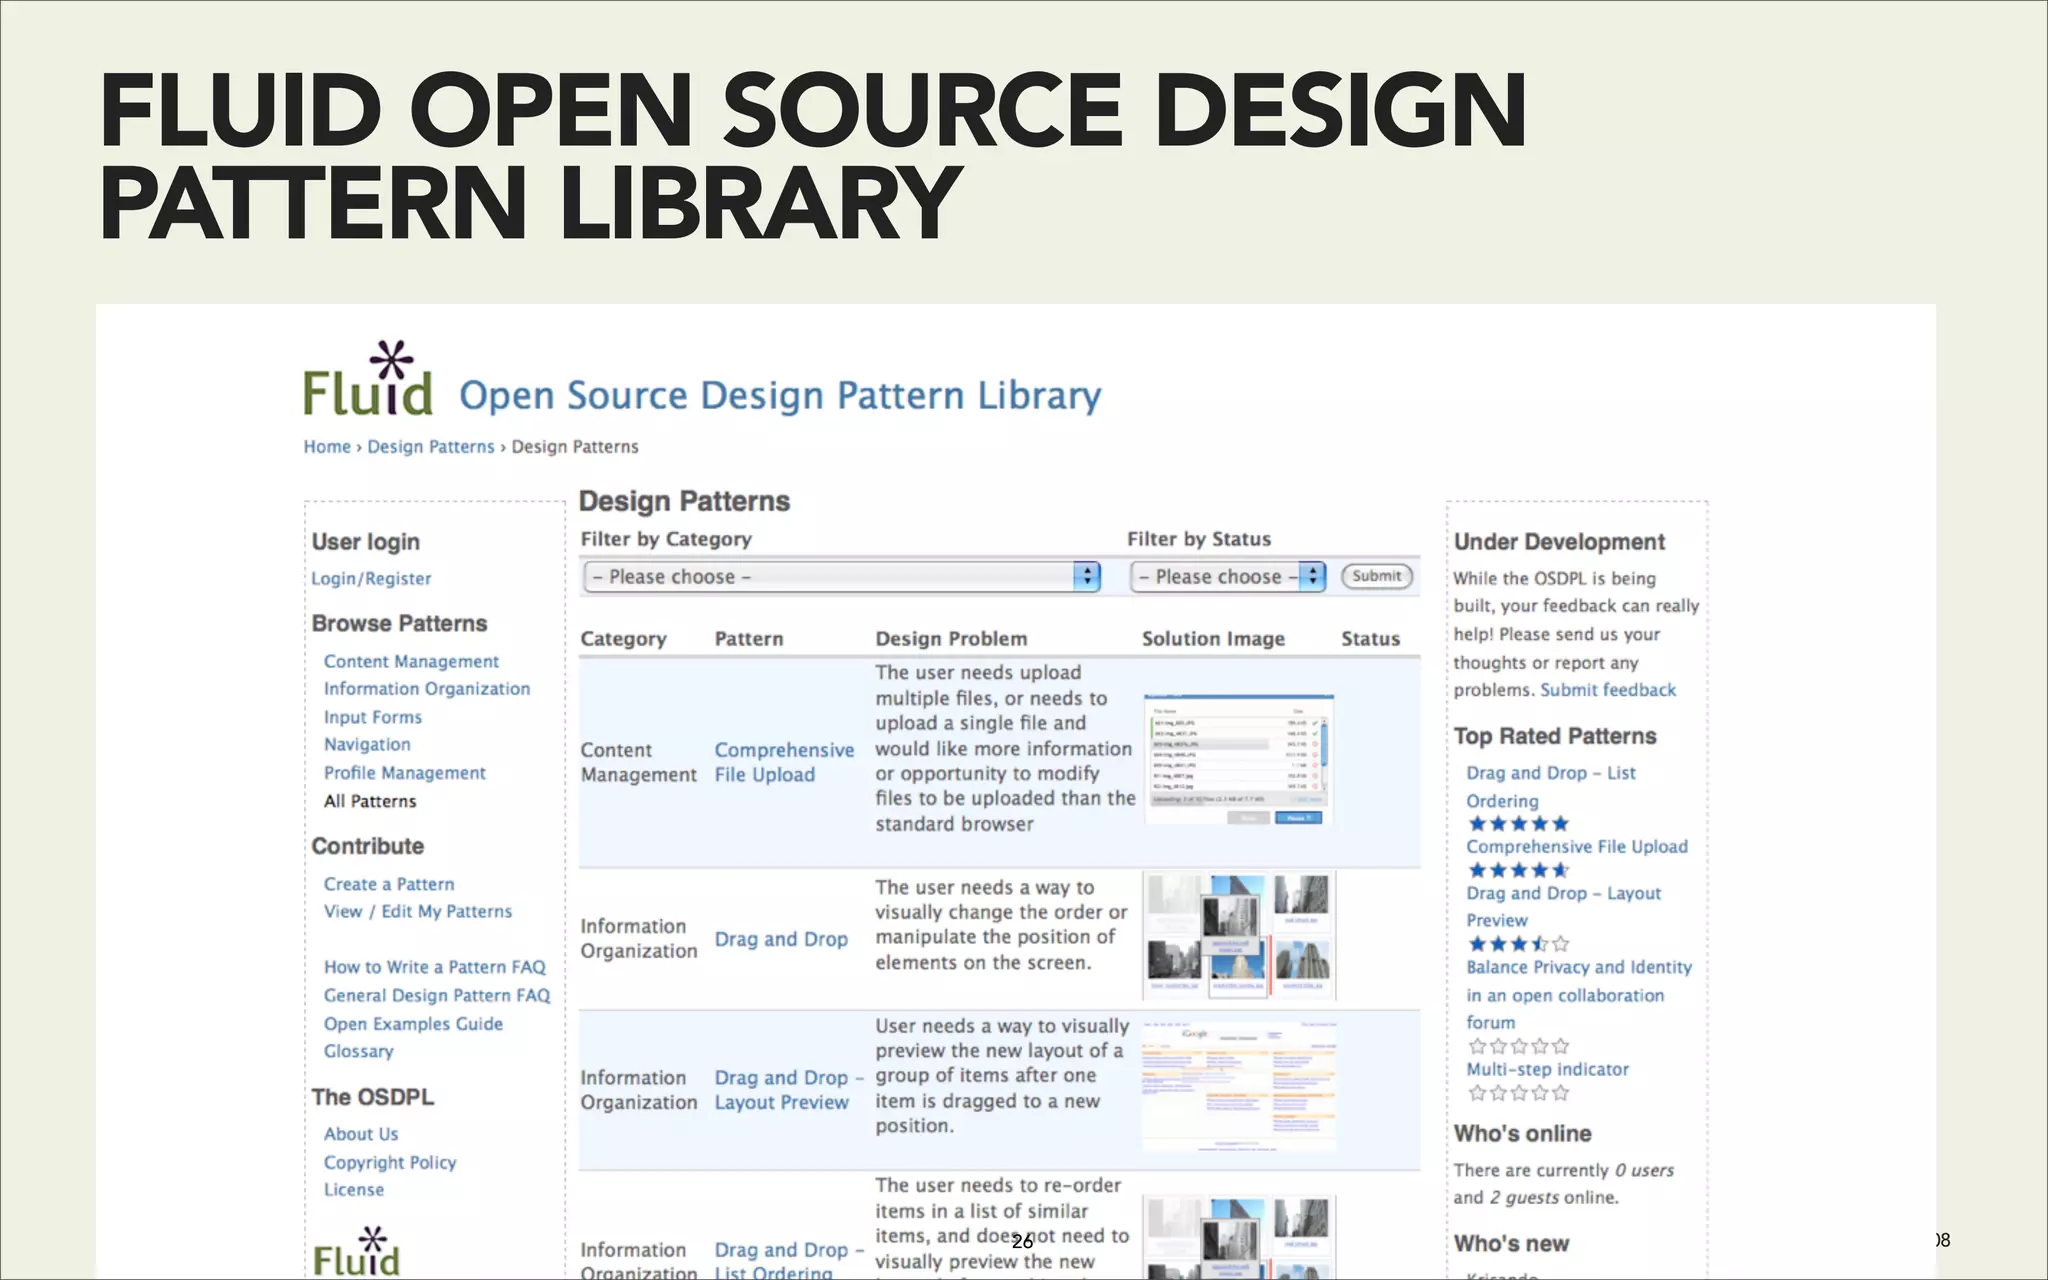The image size is (2048, 1280).
Task: Click Content Management category cell
Action: 638,762
